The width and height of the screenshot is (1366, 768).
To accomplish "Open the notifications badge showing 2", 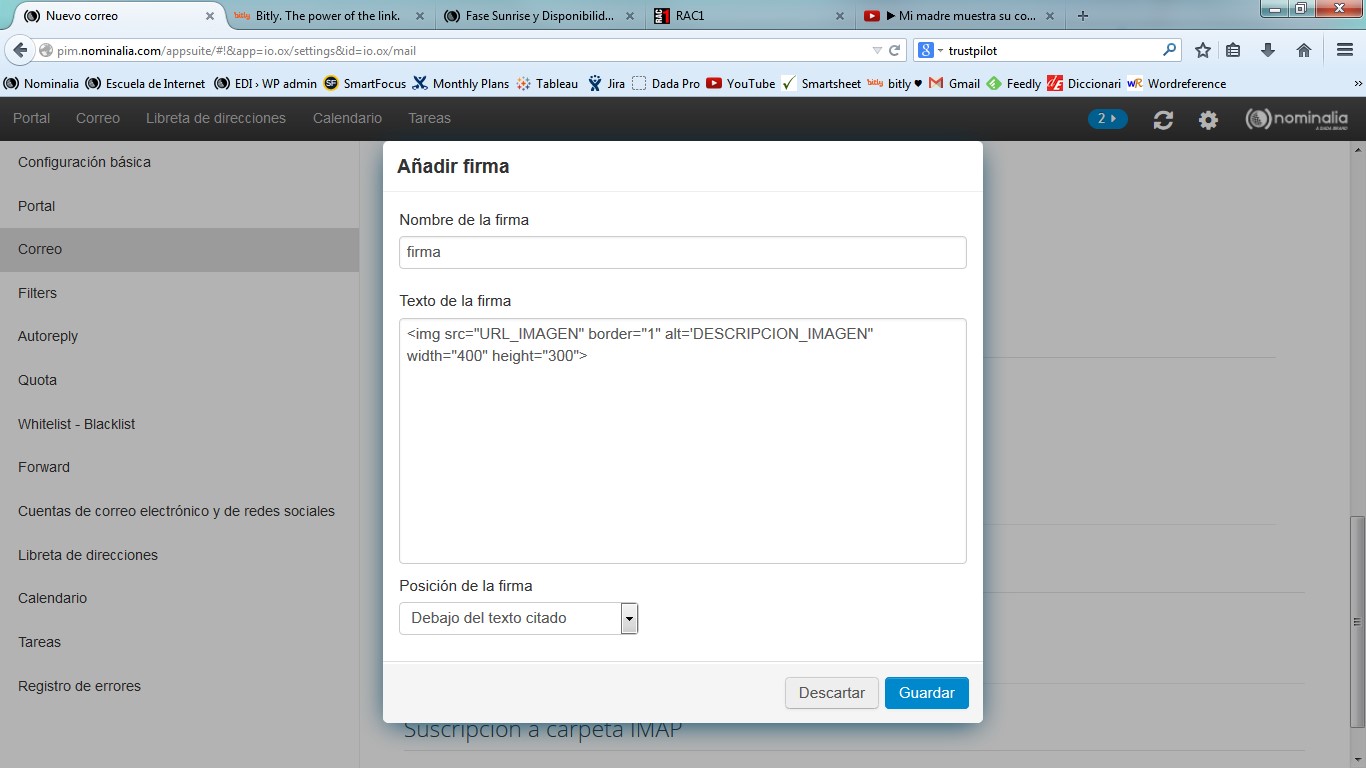I will (x=1107, y=119).
